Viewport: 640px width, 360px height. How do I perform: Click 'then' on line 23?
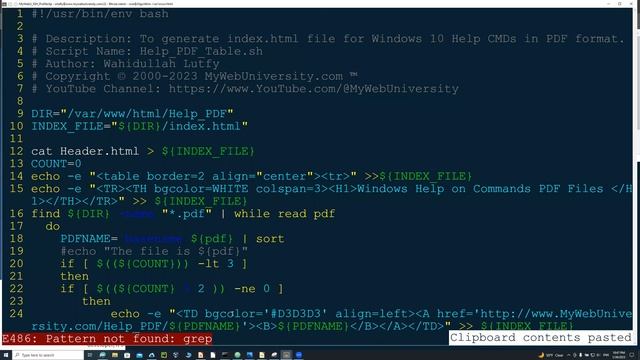pyautogui.click(x=96, y=301)
